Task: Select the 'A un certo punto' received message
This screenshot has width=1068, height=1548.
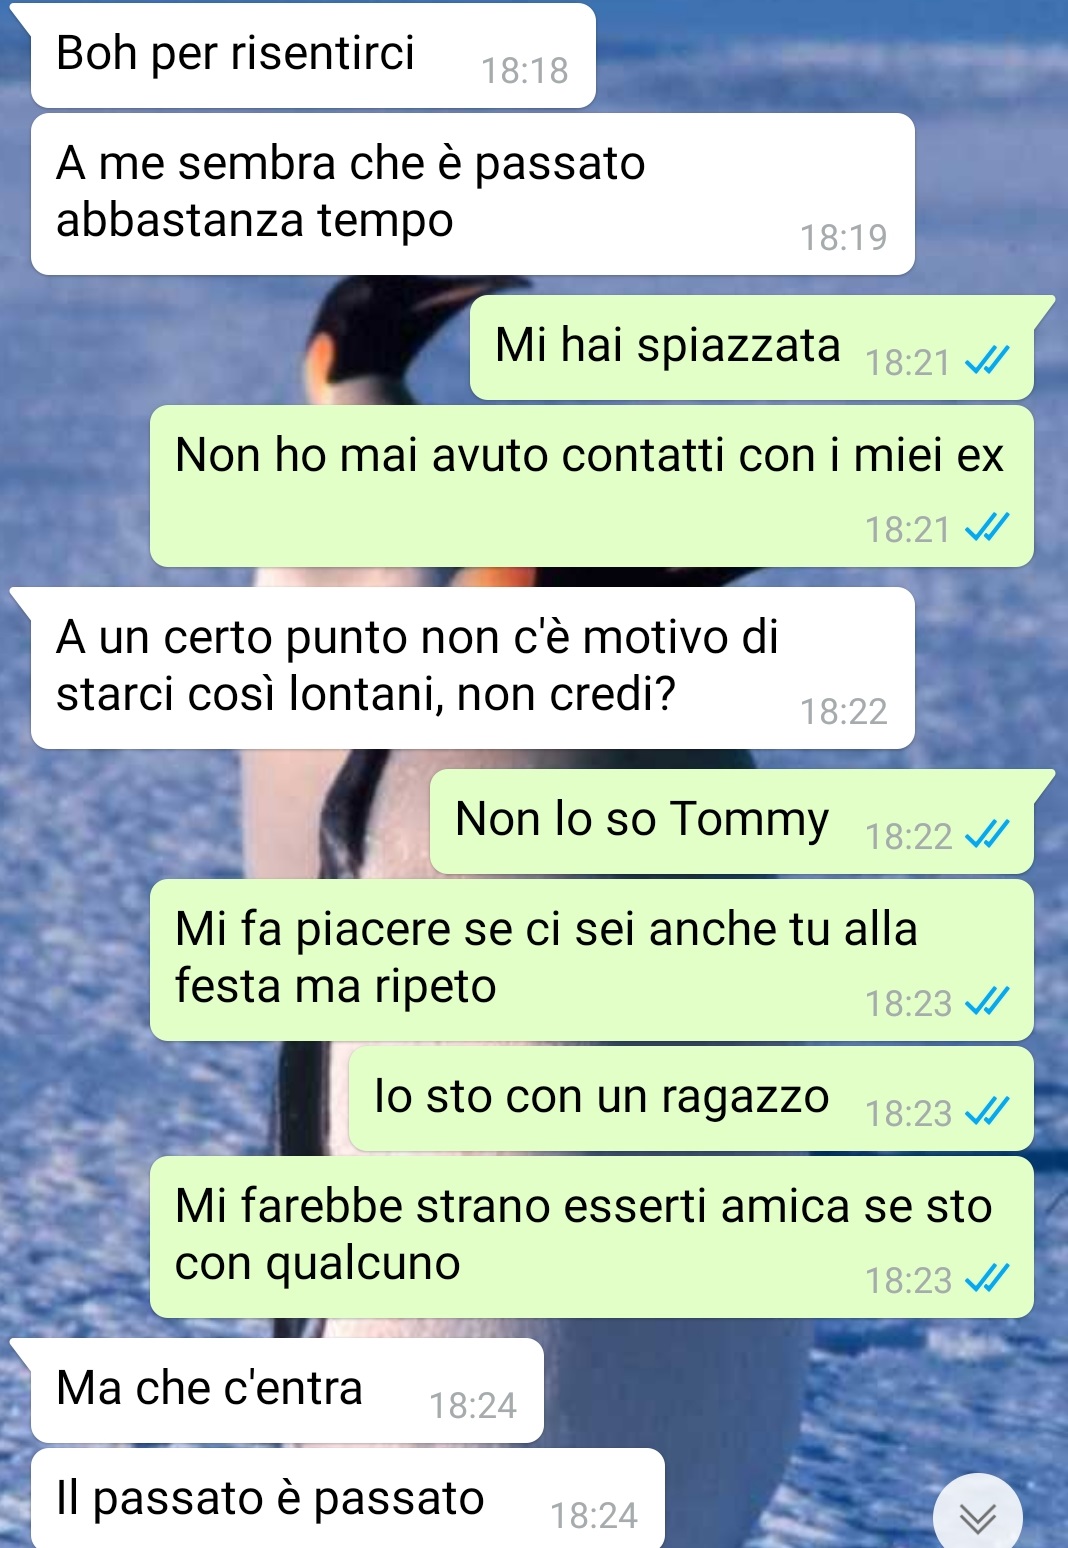Action: coord(473,668)
